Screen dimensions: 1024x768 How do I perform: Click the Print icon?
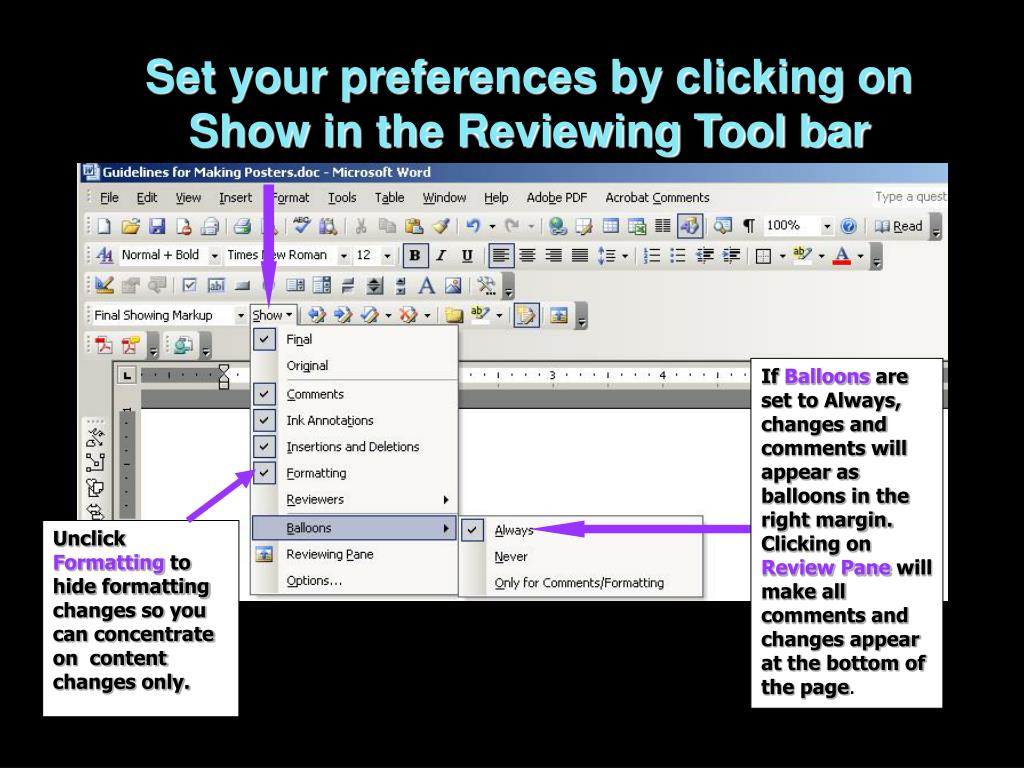tap(242, 227)
